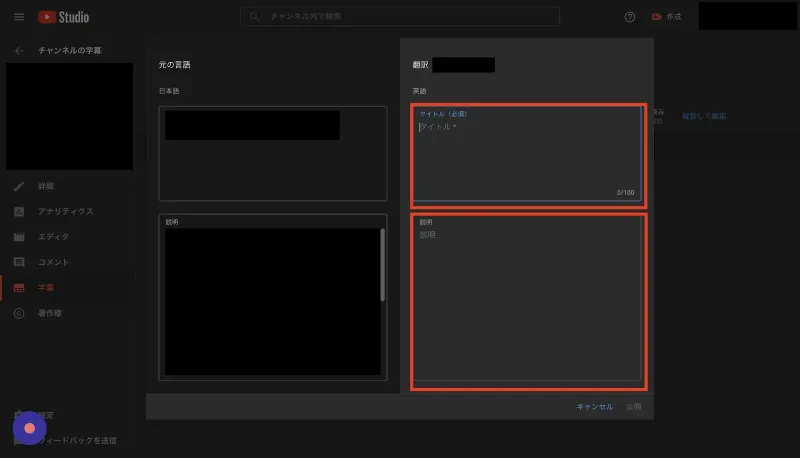800x458 pixels.
Task: Click the チャンネルの字幕 heading
Action: pyautogui.click(x=69, y=50)
